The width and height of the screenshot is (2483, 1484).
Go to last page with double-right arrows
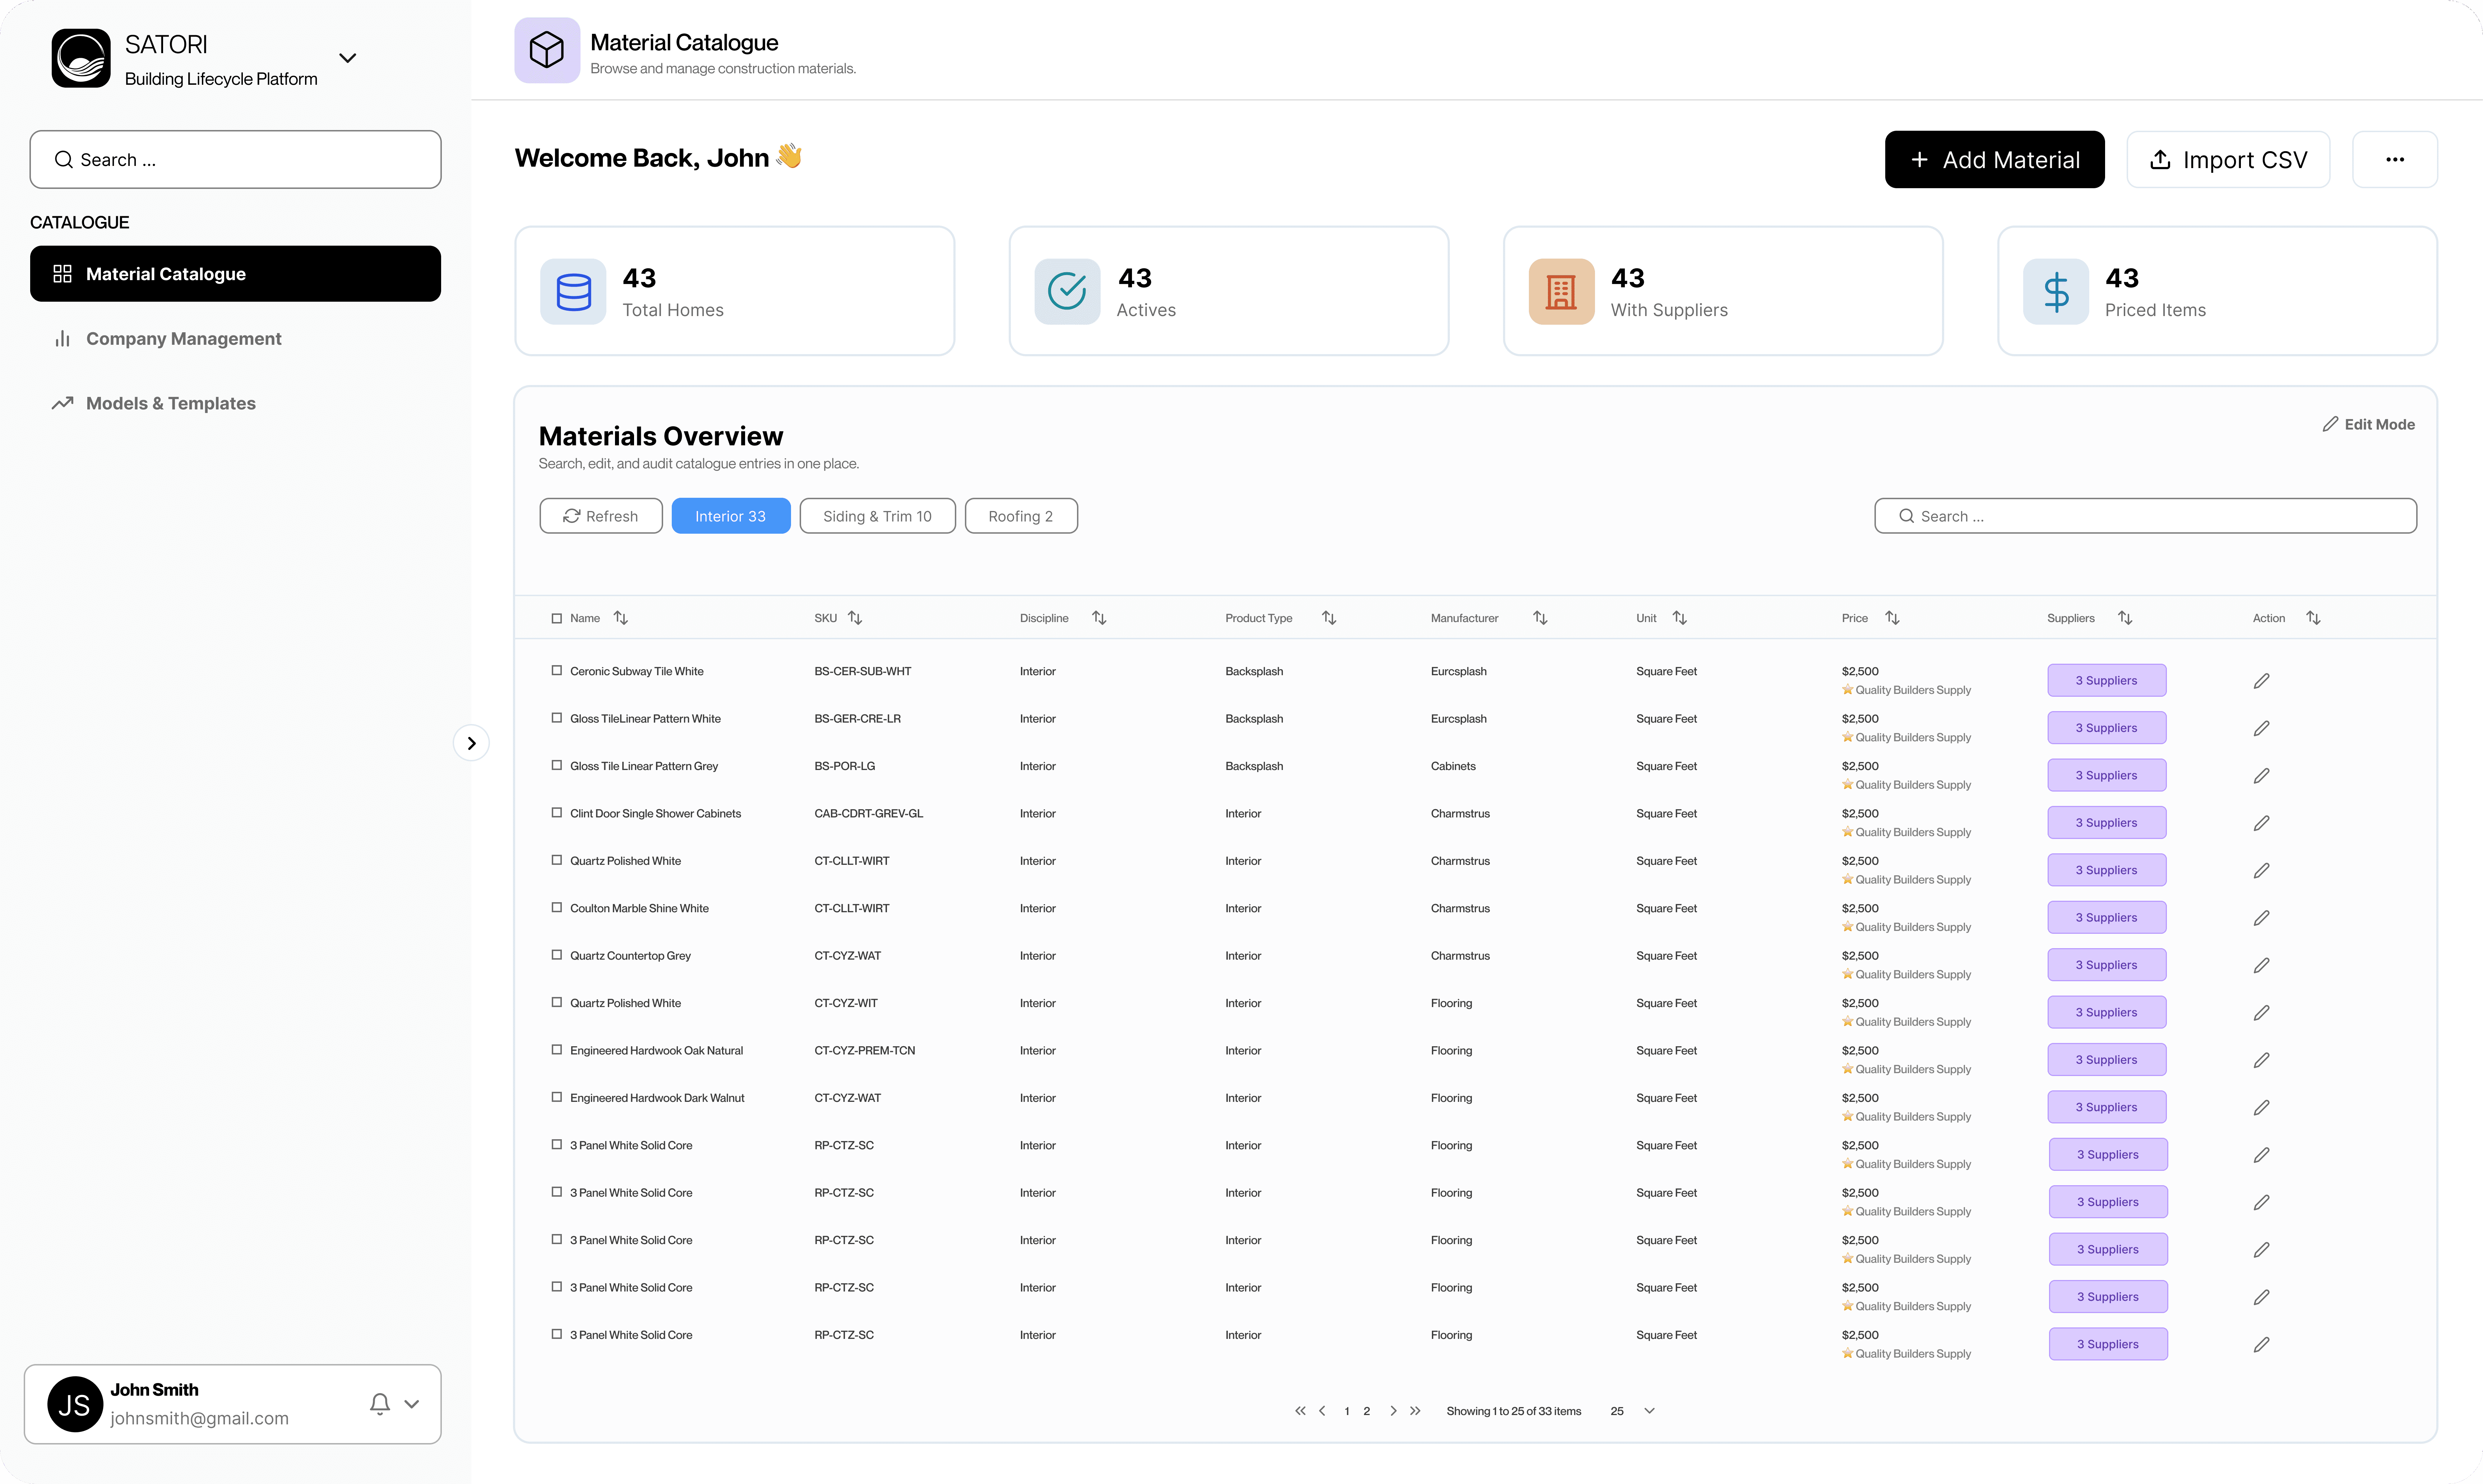pyautogui.click(x=1415, y=1411)
